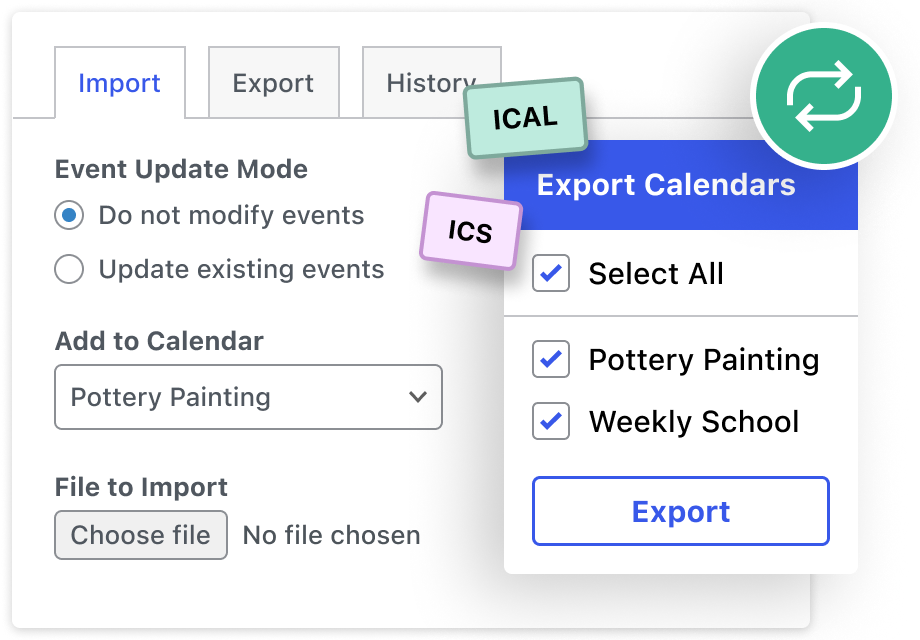Toggle the Select All checkbox
Image resolution: width=920 pixels, height=640 pixels.
(x=551, y=273)
